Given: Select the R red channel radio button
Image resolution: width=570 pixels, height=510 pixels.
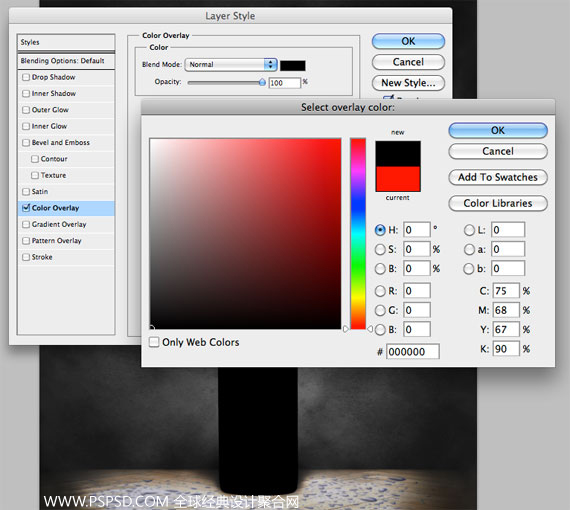Looking at the screenshot, I should (x=380, y=291).
